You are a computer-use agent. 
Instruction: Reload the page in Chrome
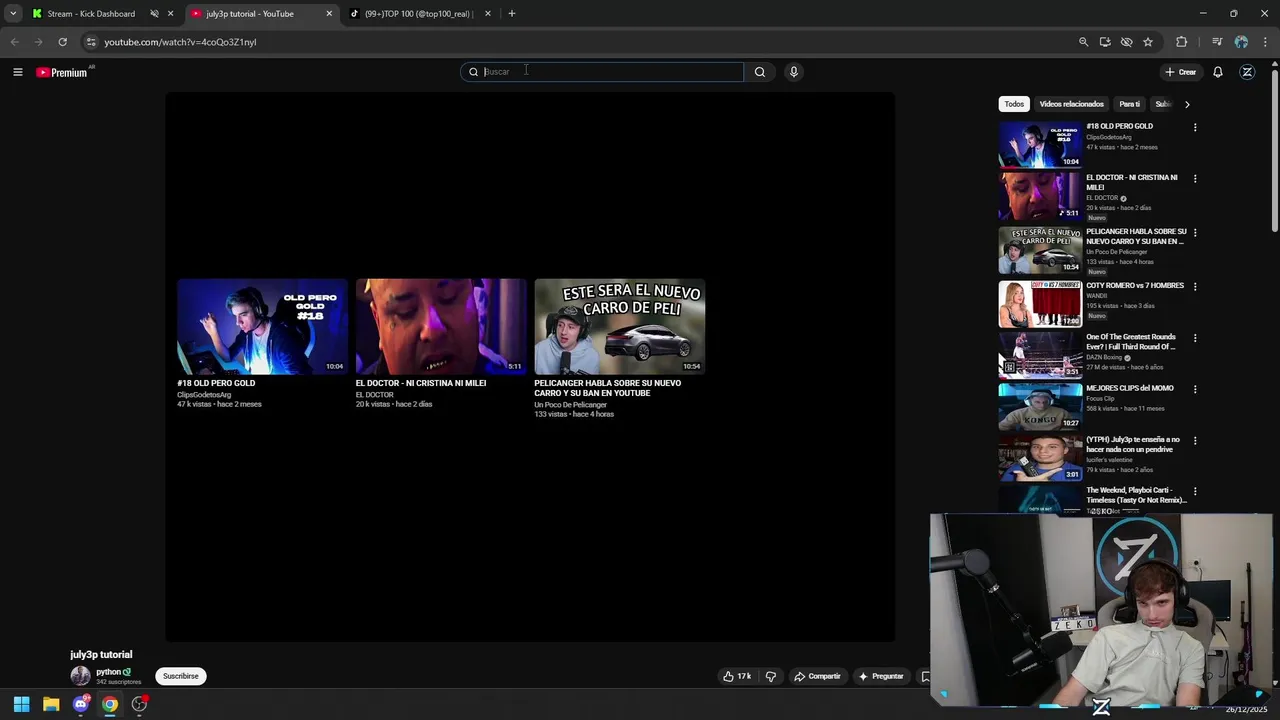[x=62, y=42]
